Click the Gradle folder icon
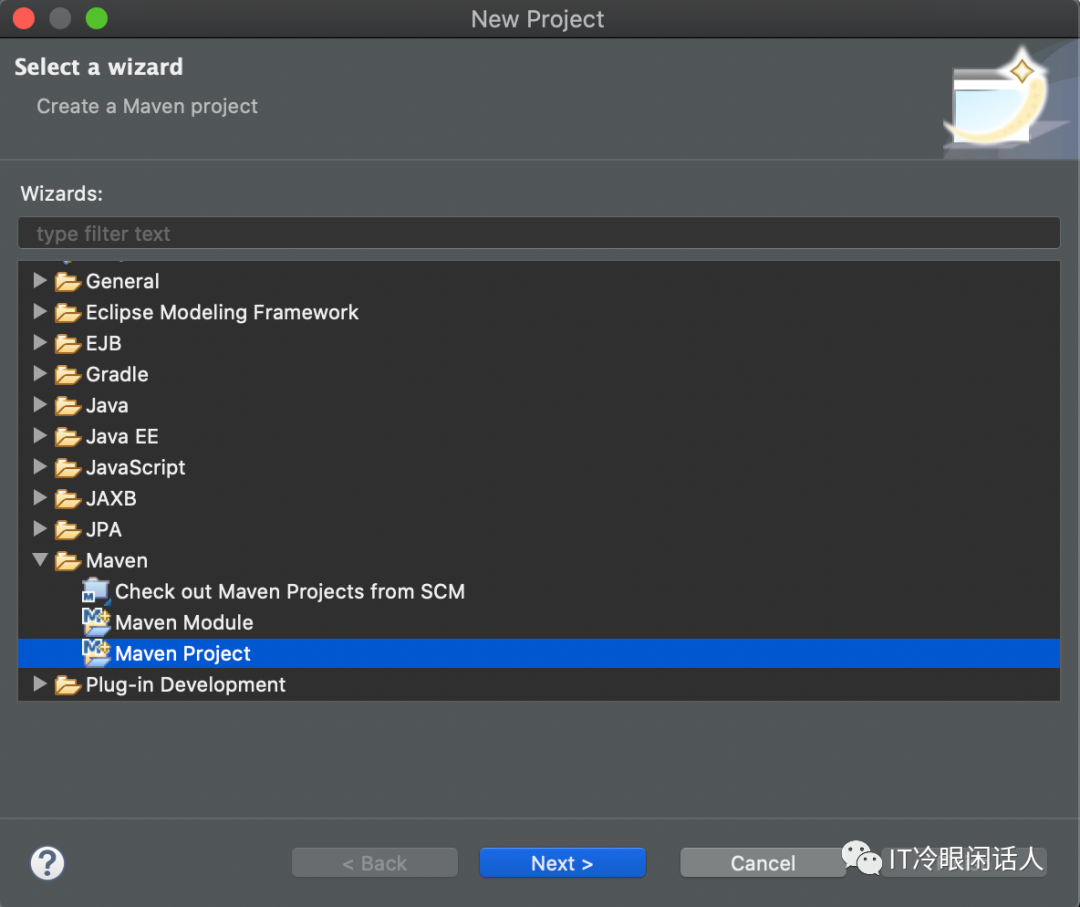This screenshot has width=1080, height=907. (x=68, y=375)
